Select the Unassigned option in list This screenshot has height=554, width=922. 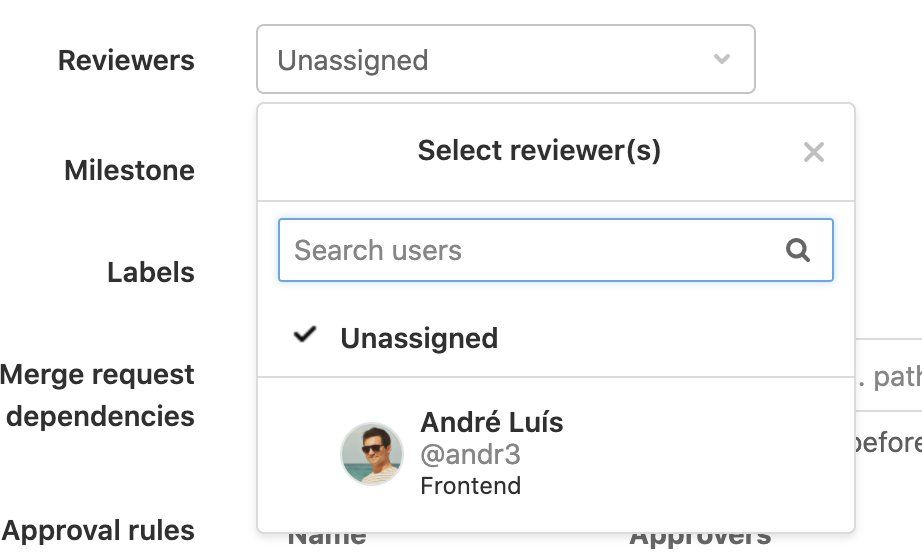(419, 338)
